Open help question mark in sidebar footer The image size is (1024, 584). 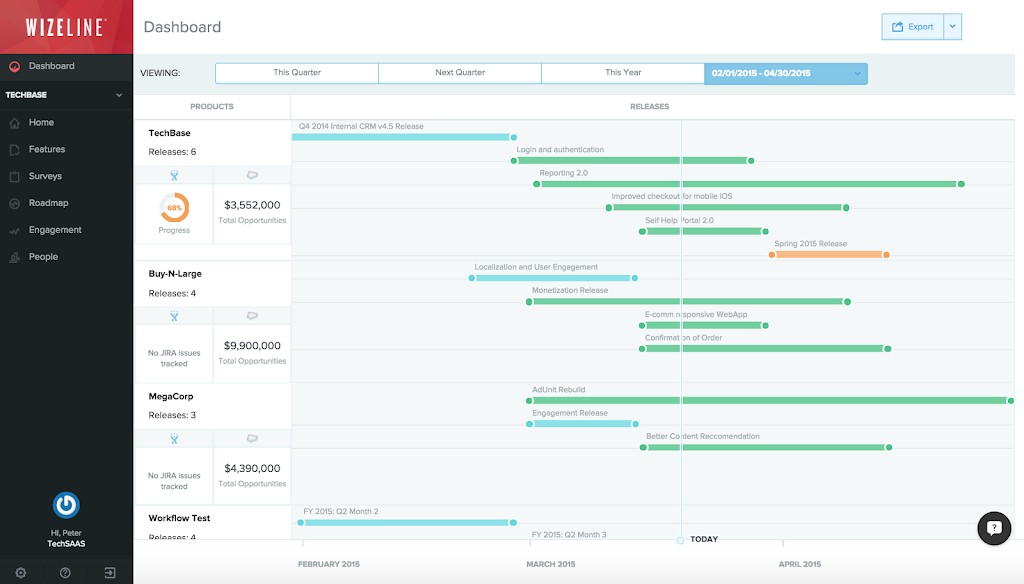pos(65,573)
